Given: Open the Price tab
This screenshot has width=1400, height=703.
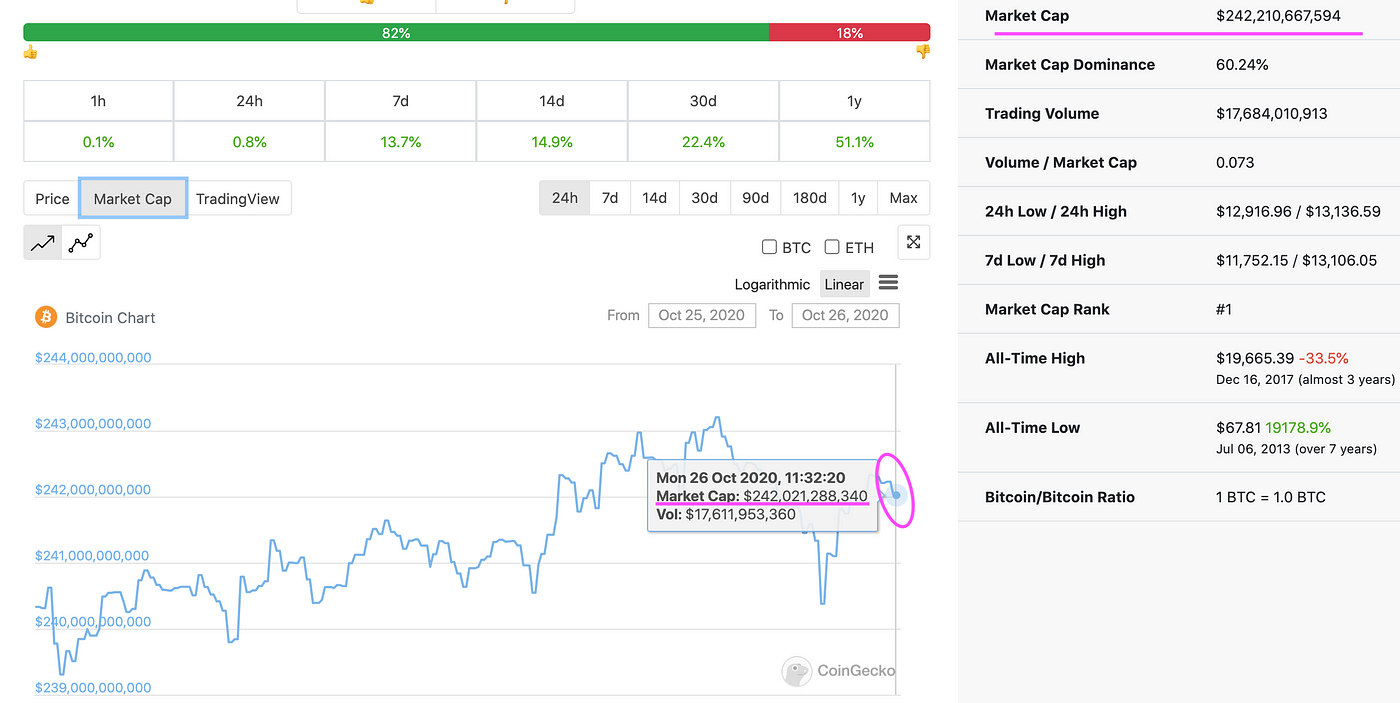Looking at the screenshot, I should 52,198.
